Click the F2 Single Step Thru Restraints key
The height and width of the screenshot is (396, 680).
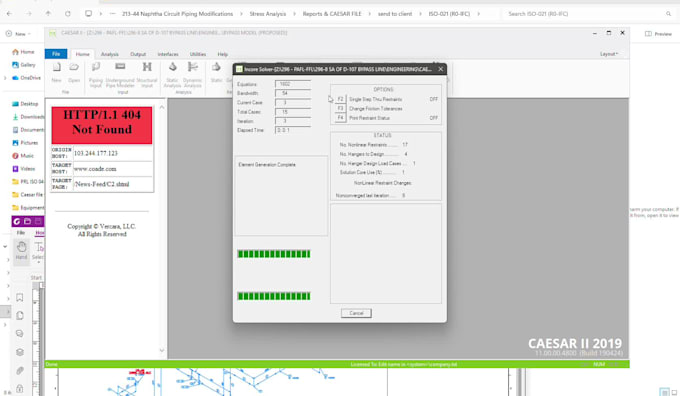point(340,99)
